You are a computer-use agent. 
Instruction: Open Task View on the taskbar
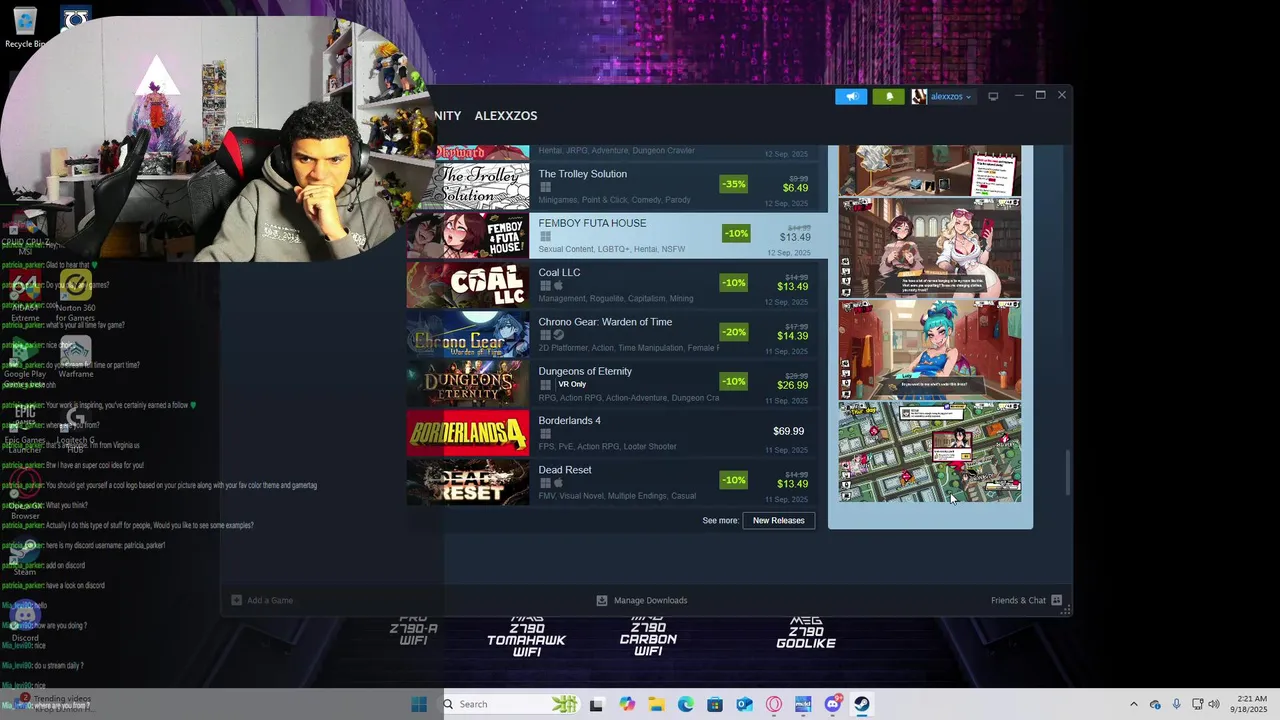click(x=596, y=704)
